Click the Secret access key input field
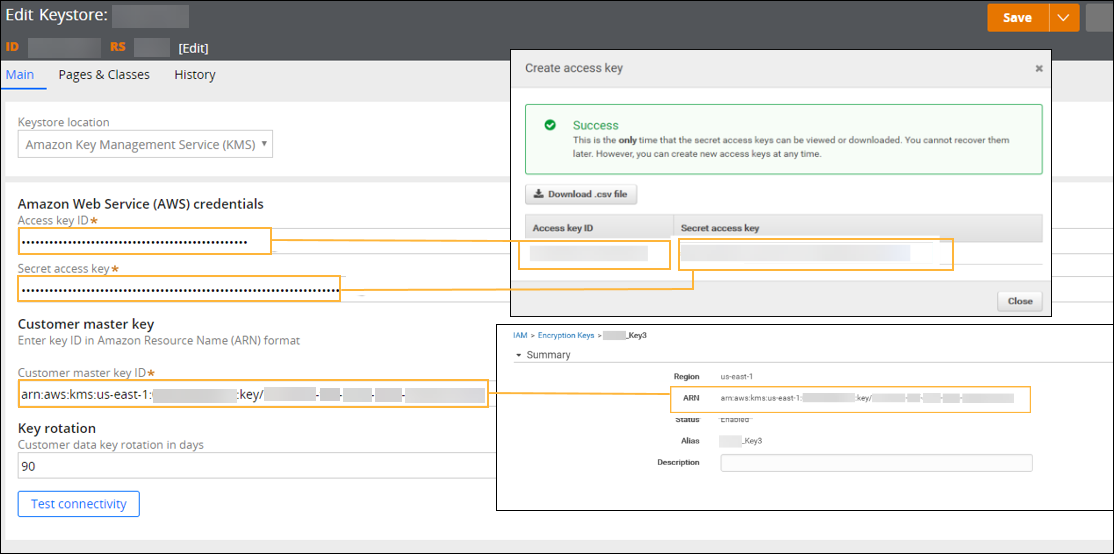Image resolution: width=1114 pixels, height=554 pixels. (179, 289)
